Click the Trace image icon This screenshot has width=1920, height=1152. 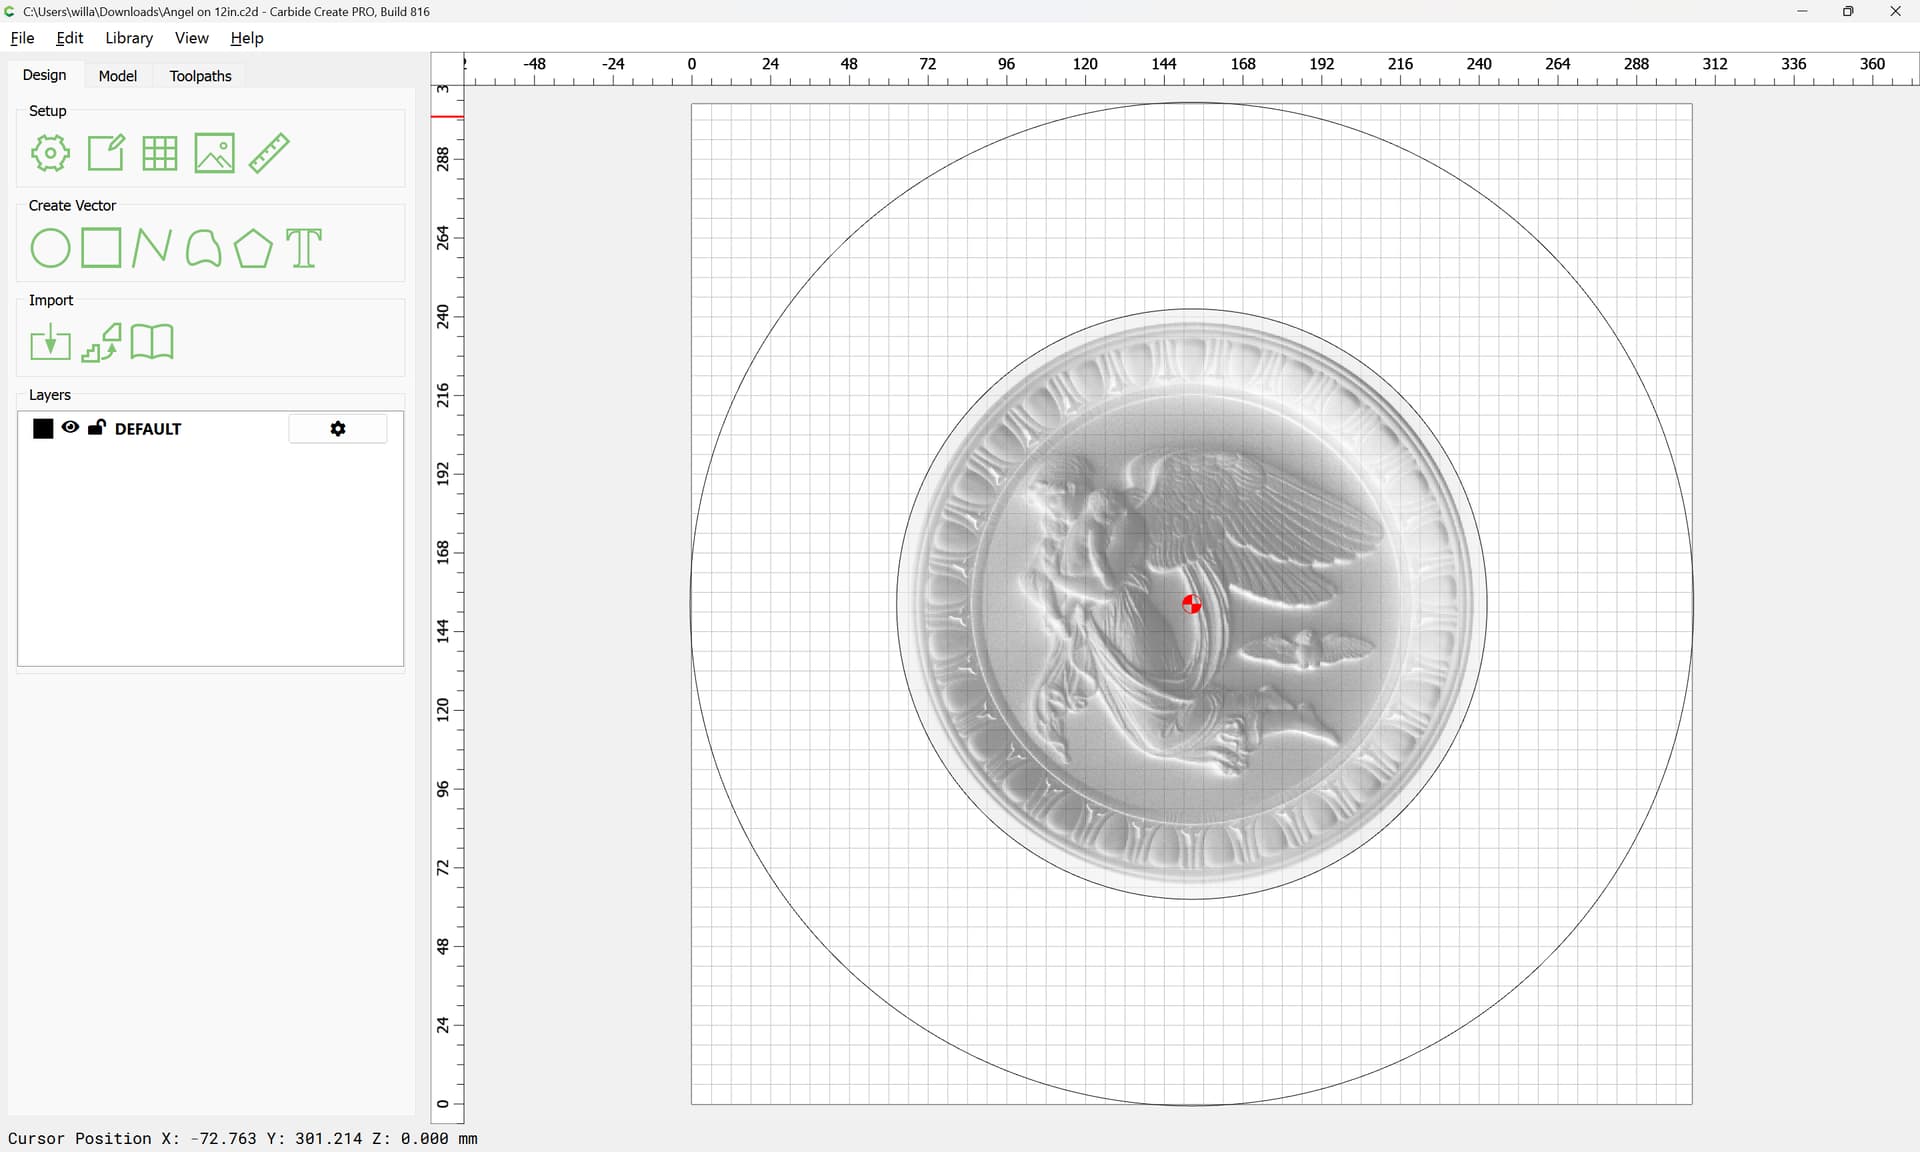pyautogui.click(x=101, y=342)
